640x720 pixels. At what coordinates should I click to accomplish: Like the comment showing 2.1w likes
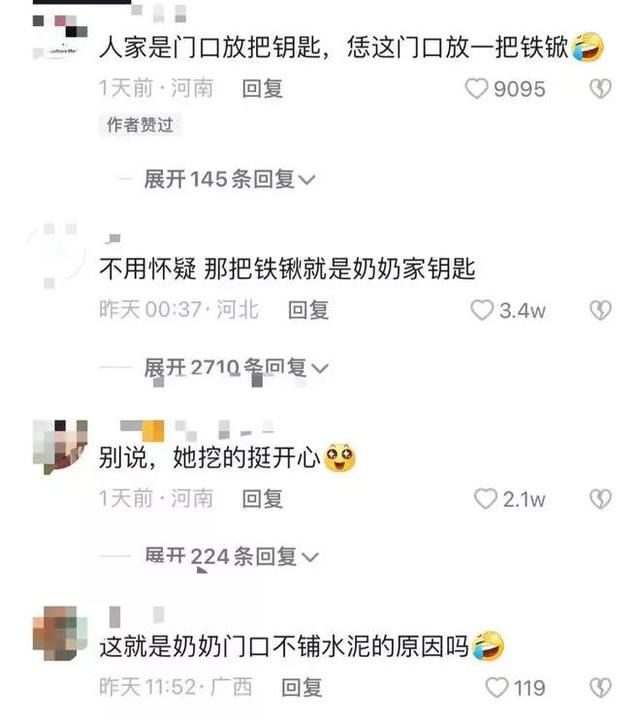486,499
